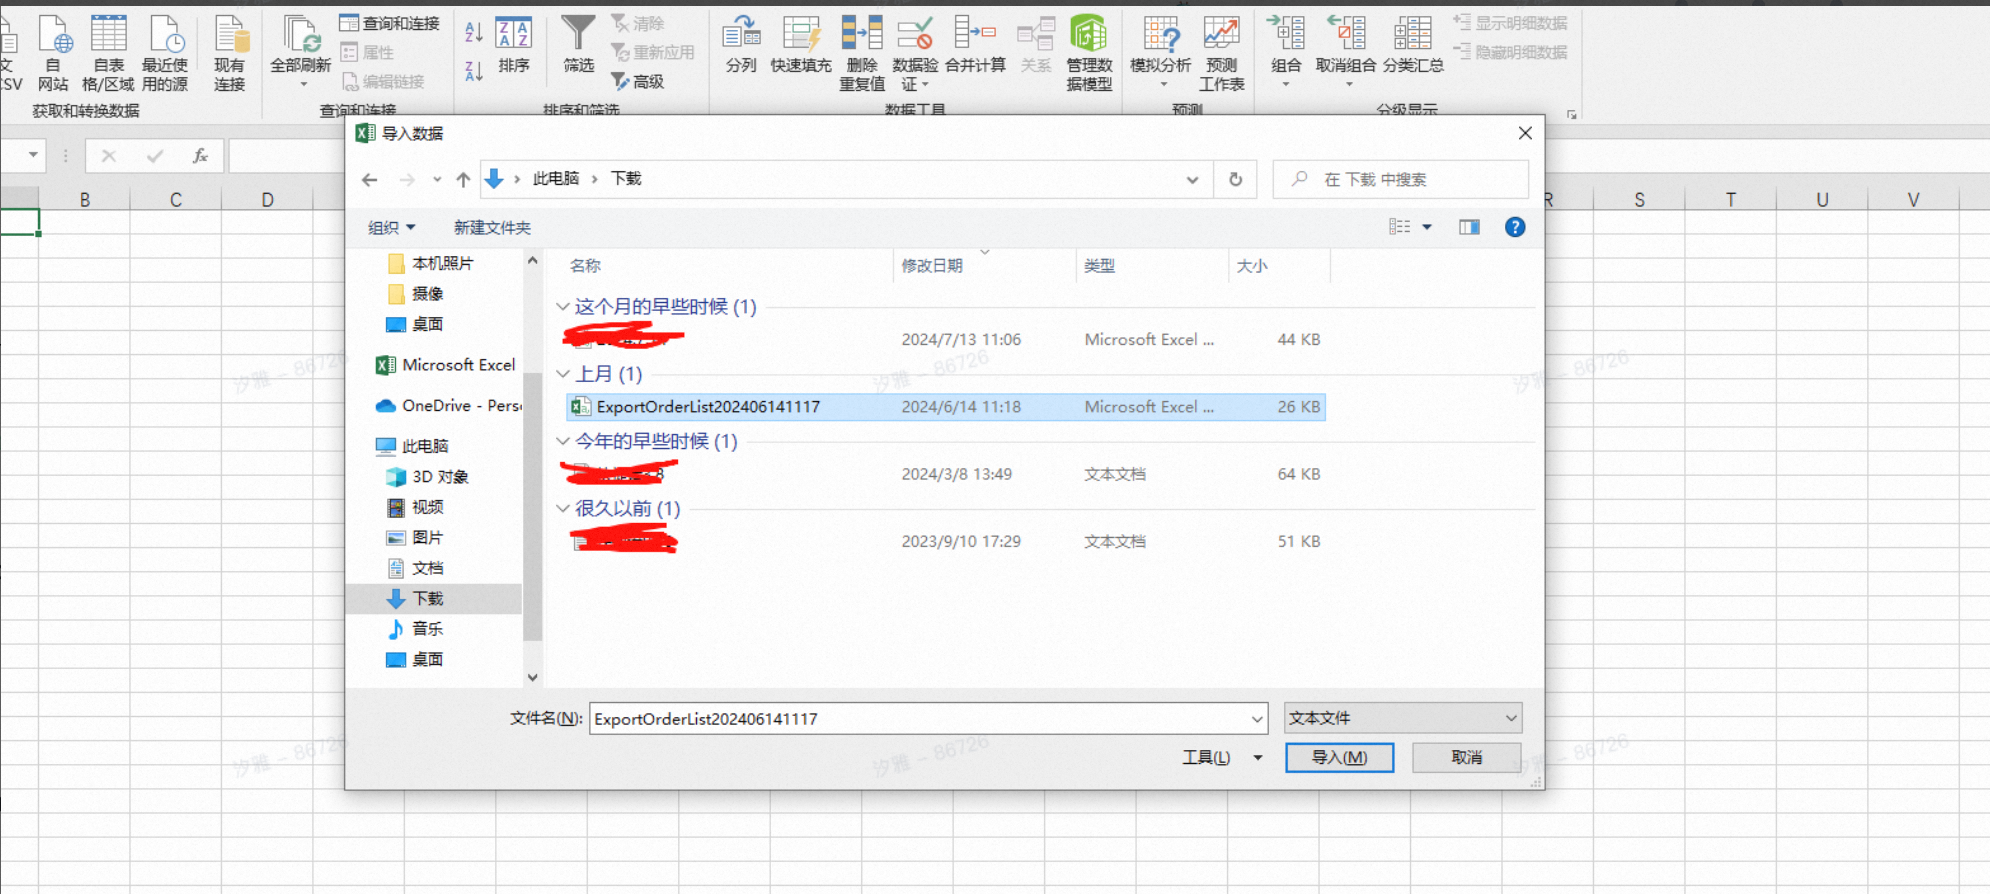
Task: Collapse the 上月 (1) group
Action: coord(563,374)
